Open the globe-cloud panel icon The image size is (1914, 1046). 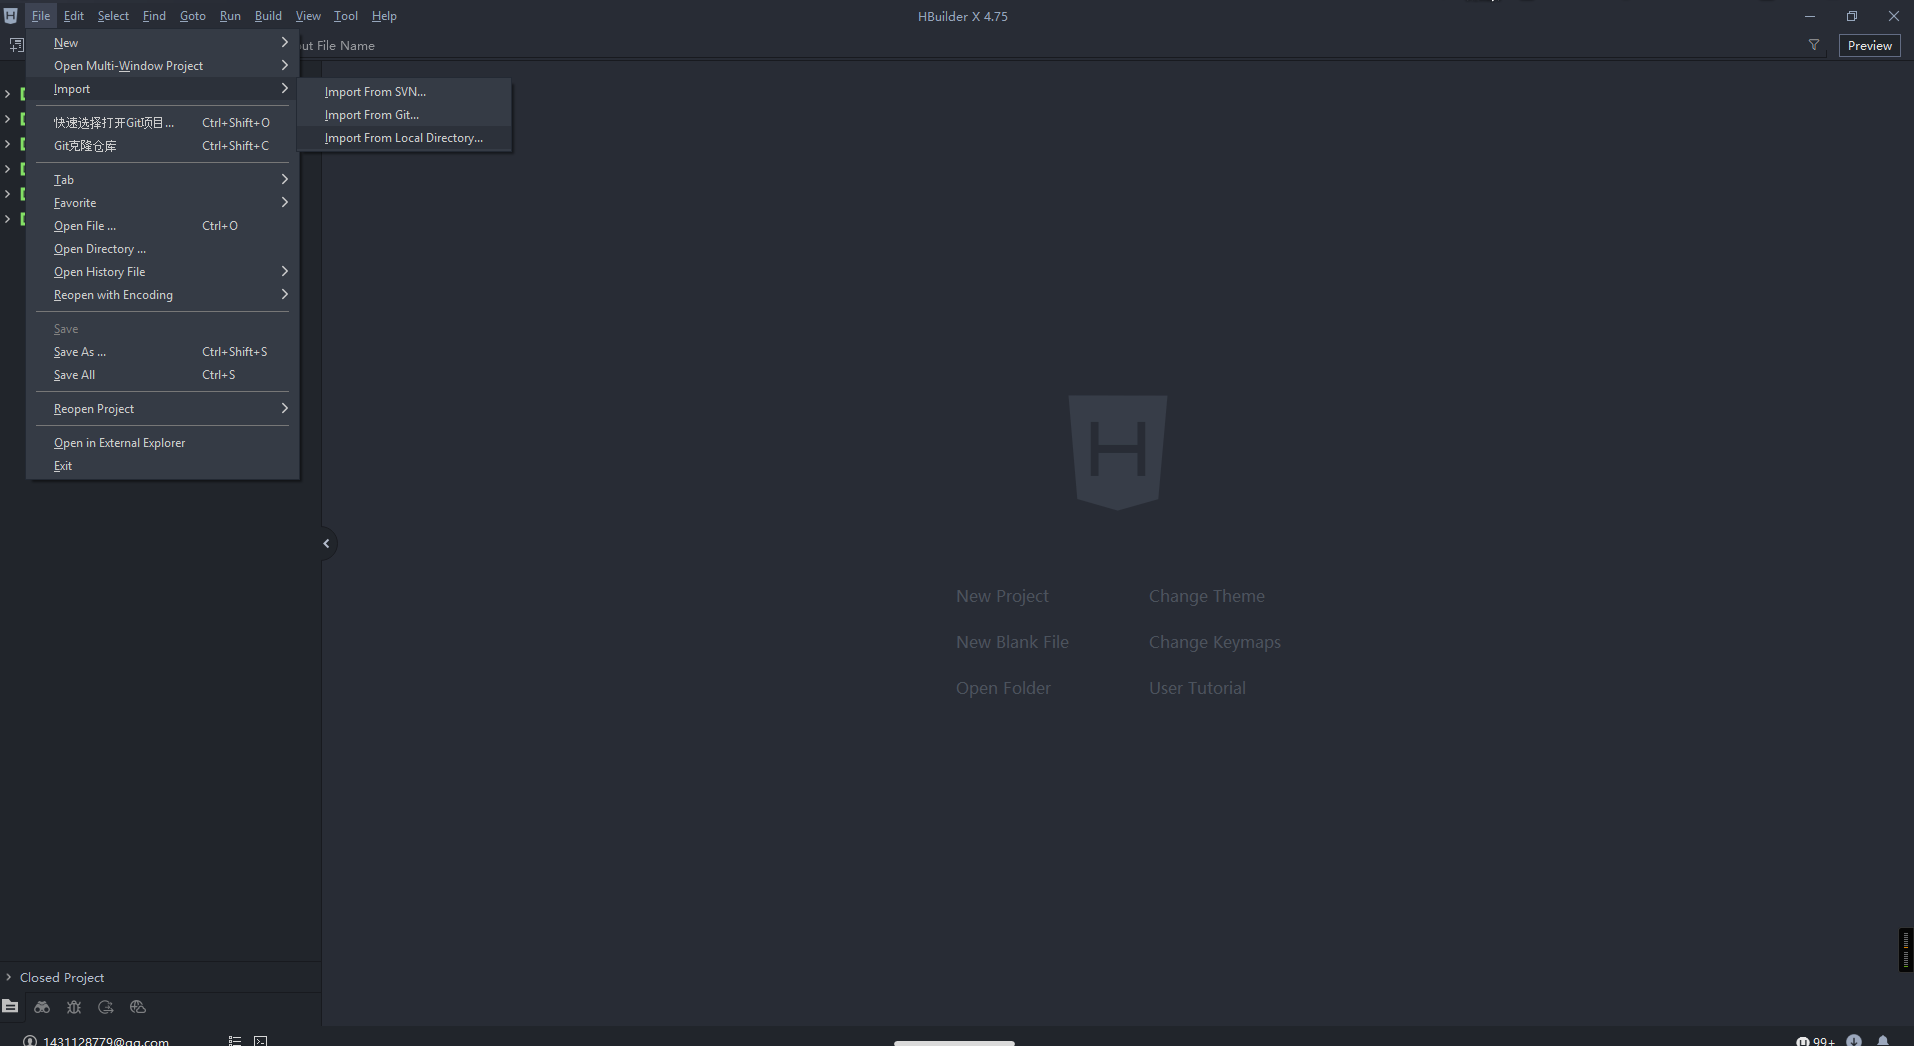point(138,1007)
